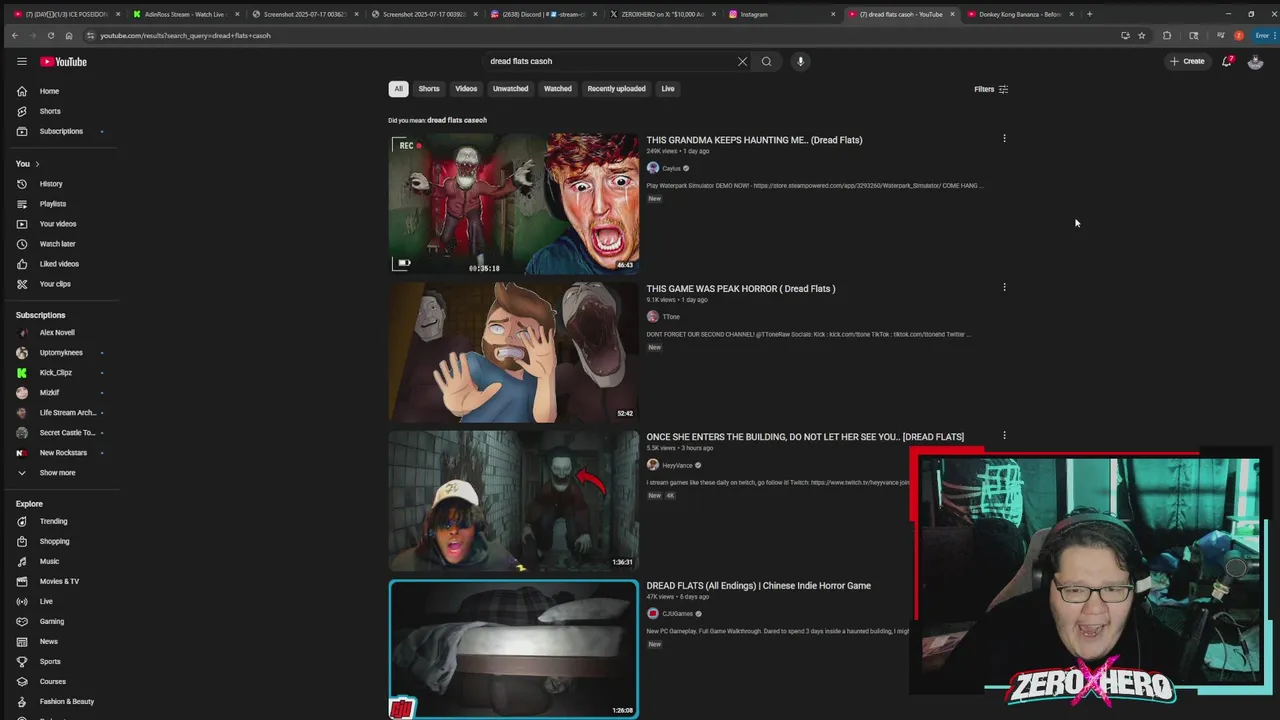Open the Caylus channel link
Image resolution: width=1280 pixels, height=720 pixels.
[671, 168]
